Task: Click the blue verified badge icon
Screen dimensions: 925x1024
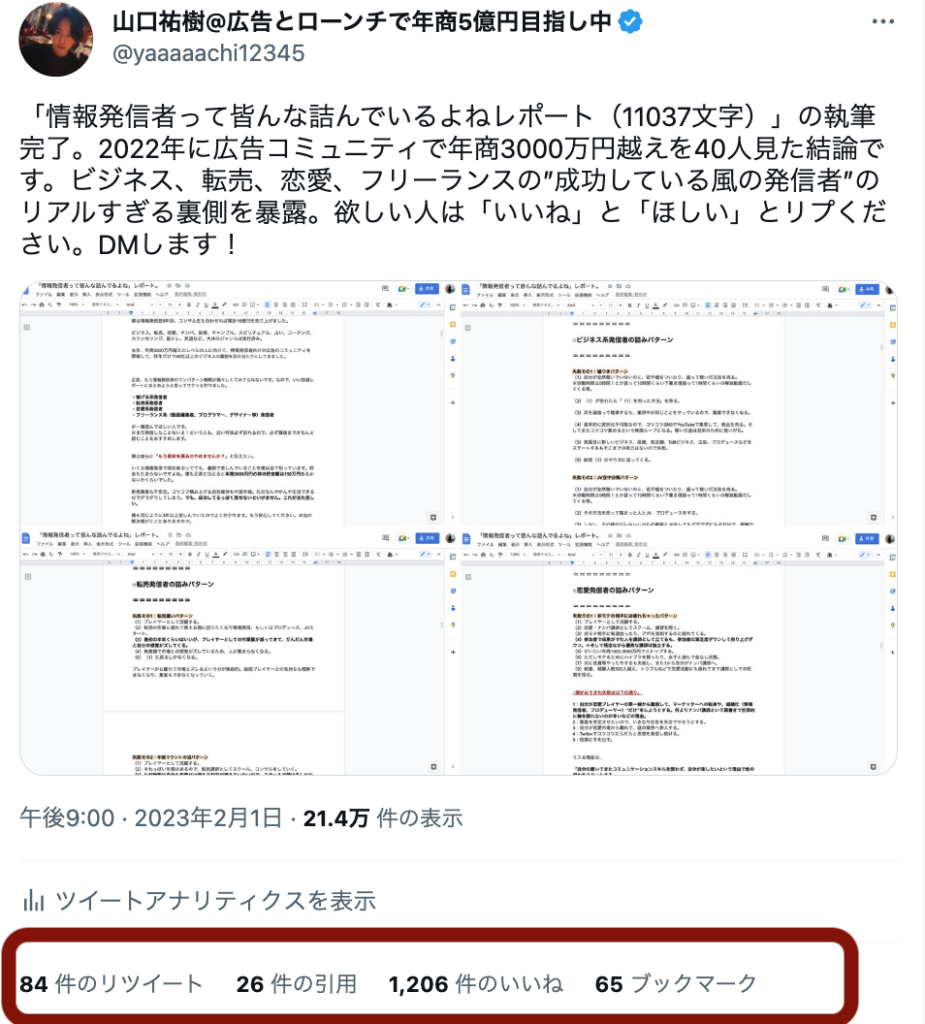Action: 630,22
